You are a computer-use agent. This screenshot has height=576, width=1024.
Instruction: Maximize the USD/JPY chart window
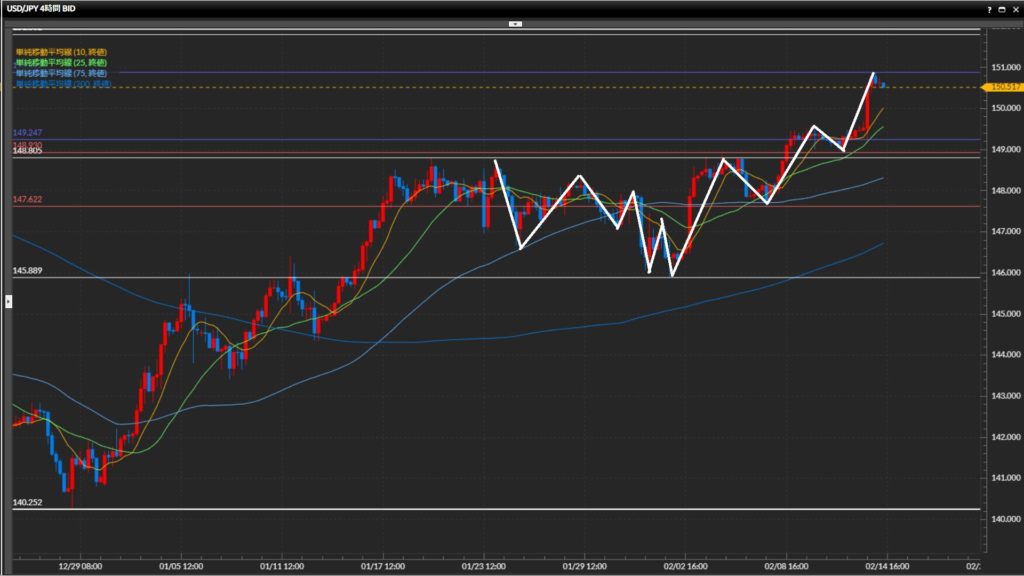tap(1001, 8)
